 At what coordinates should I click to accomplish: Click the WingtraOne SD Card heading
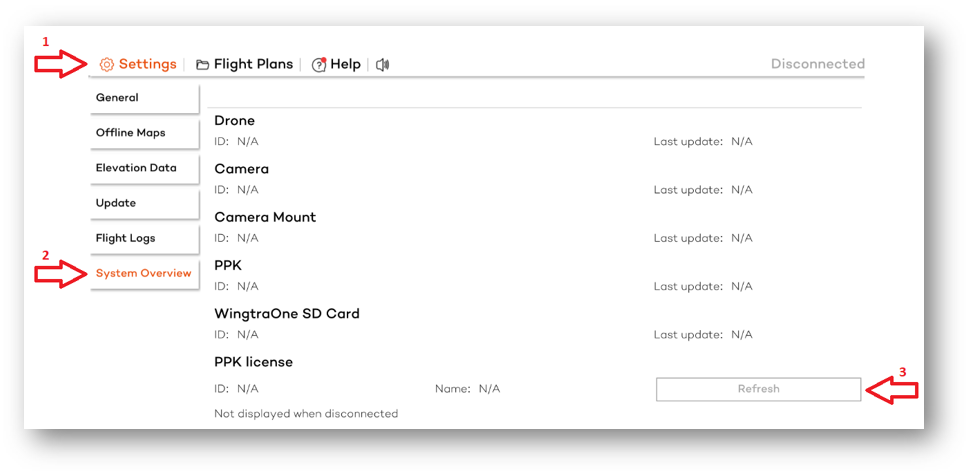coord(286,313)
